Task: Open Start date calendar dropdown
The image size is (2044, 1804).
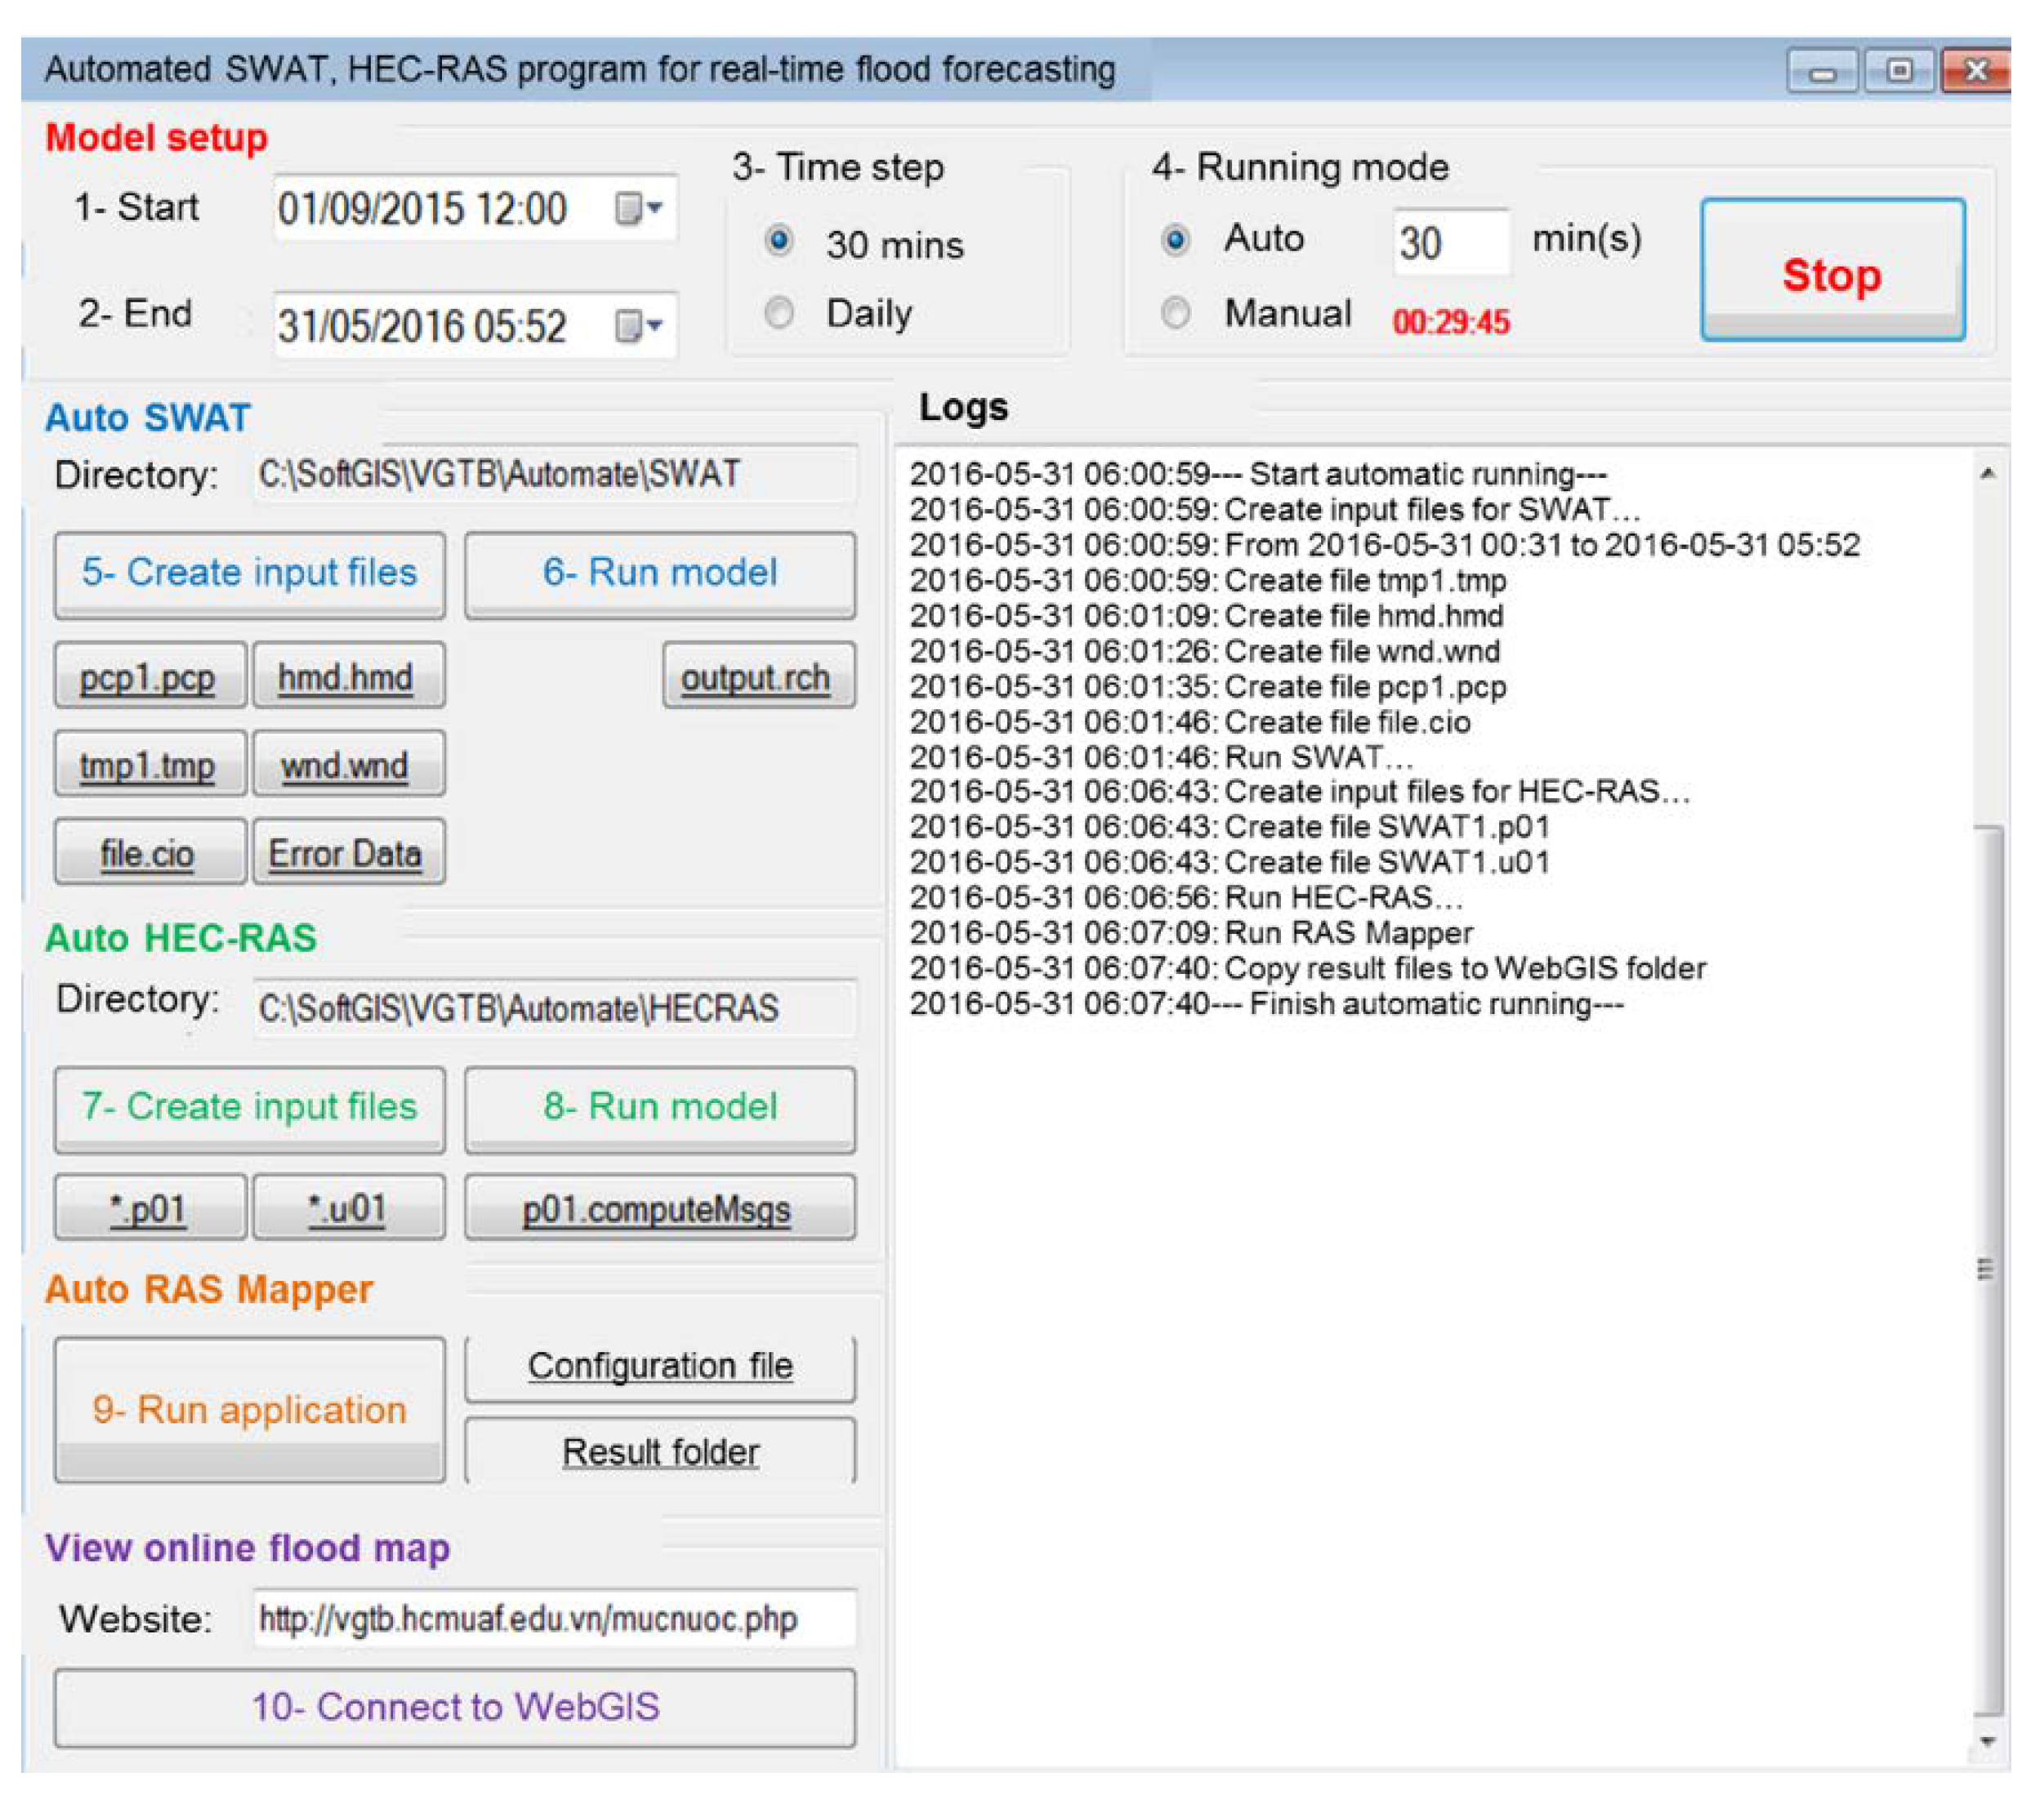Action: click(638, 209)
